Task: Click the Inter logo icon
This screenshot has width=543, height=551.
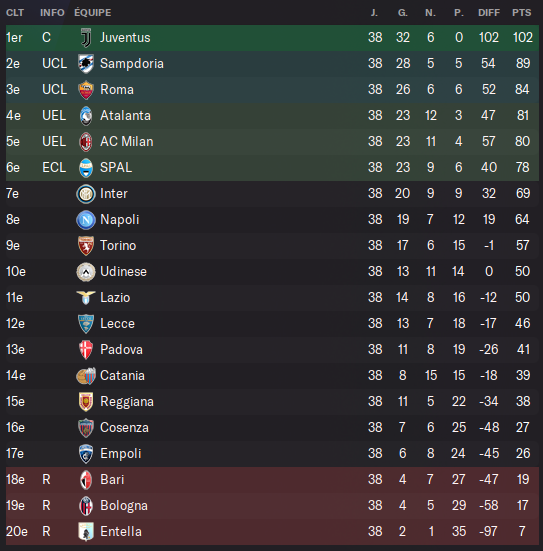Action: point(86,194)
